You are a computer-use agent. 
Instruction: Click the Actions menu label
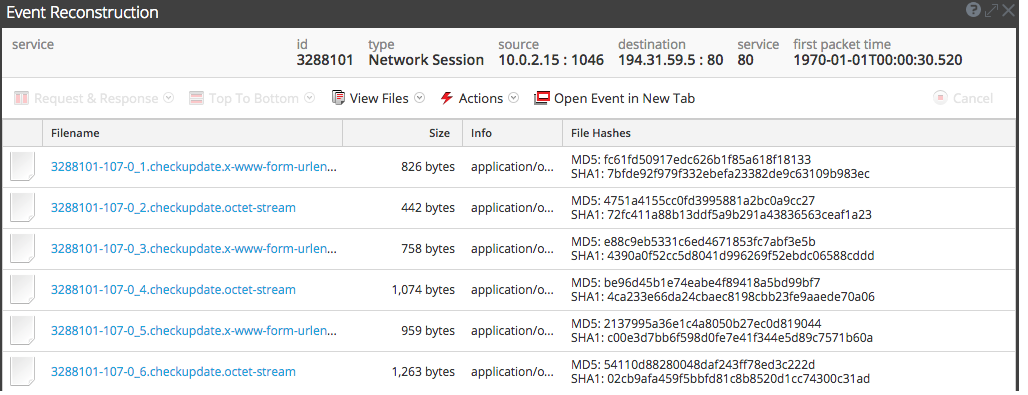click(x=481, y=98)
